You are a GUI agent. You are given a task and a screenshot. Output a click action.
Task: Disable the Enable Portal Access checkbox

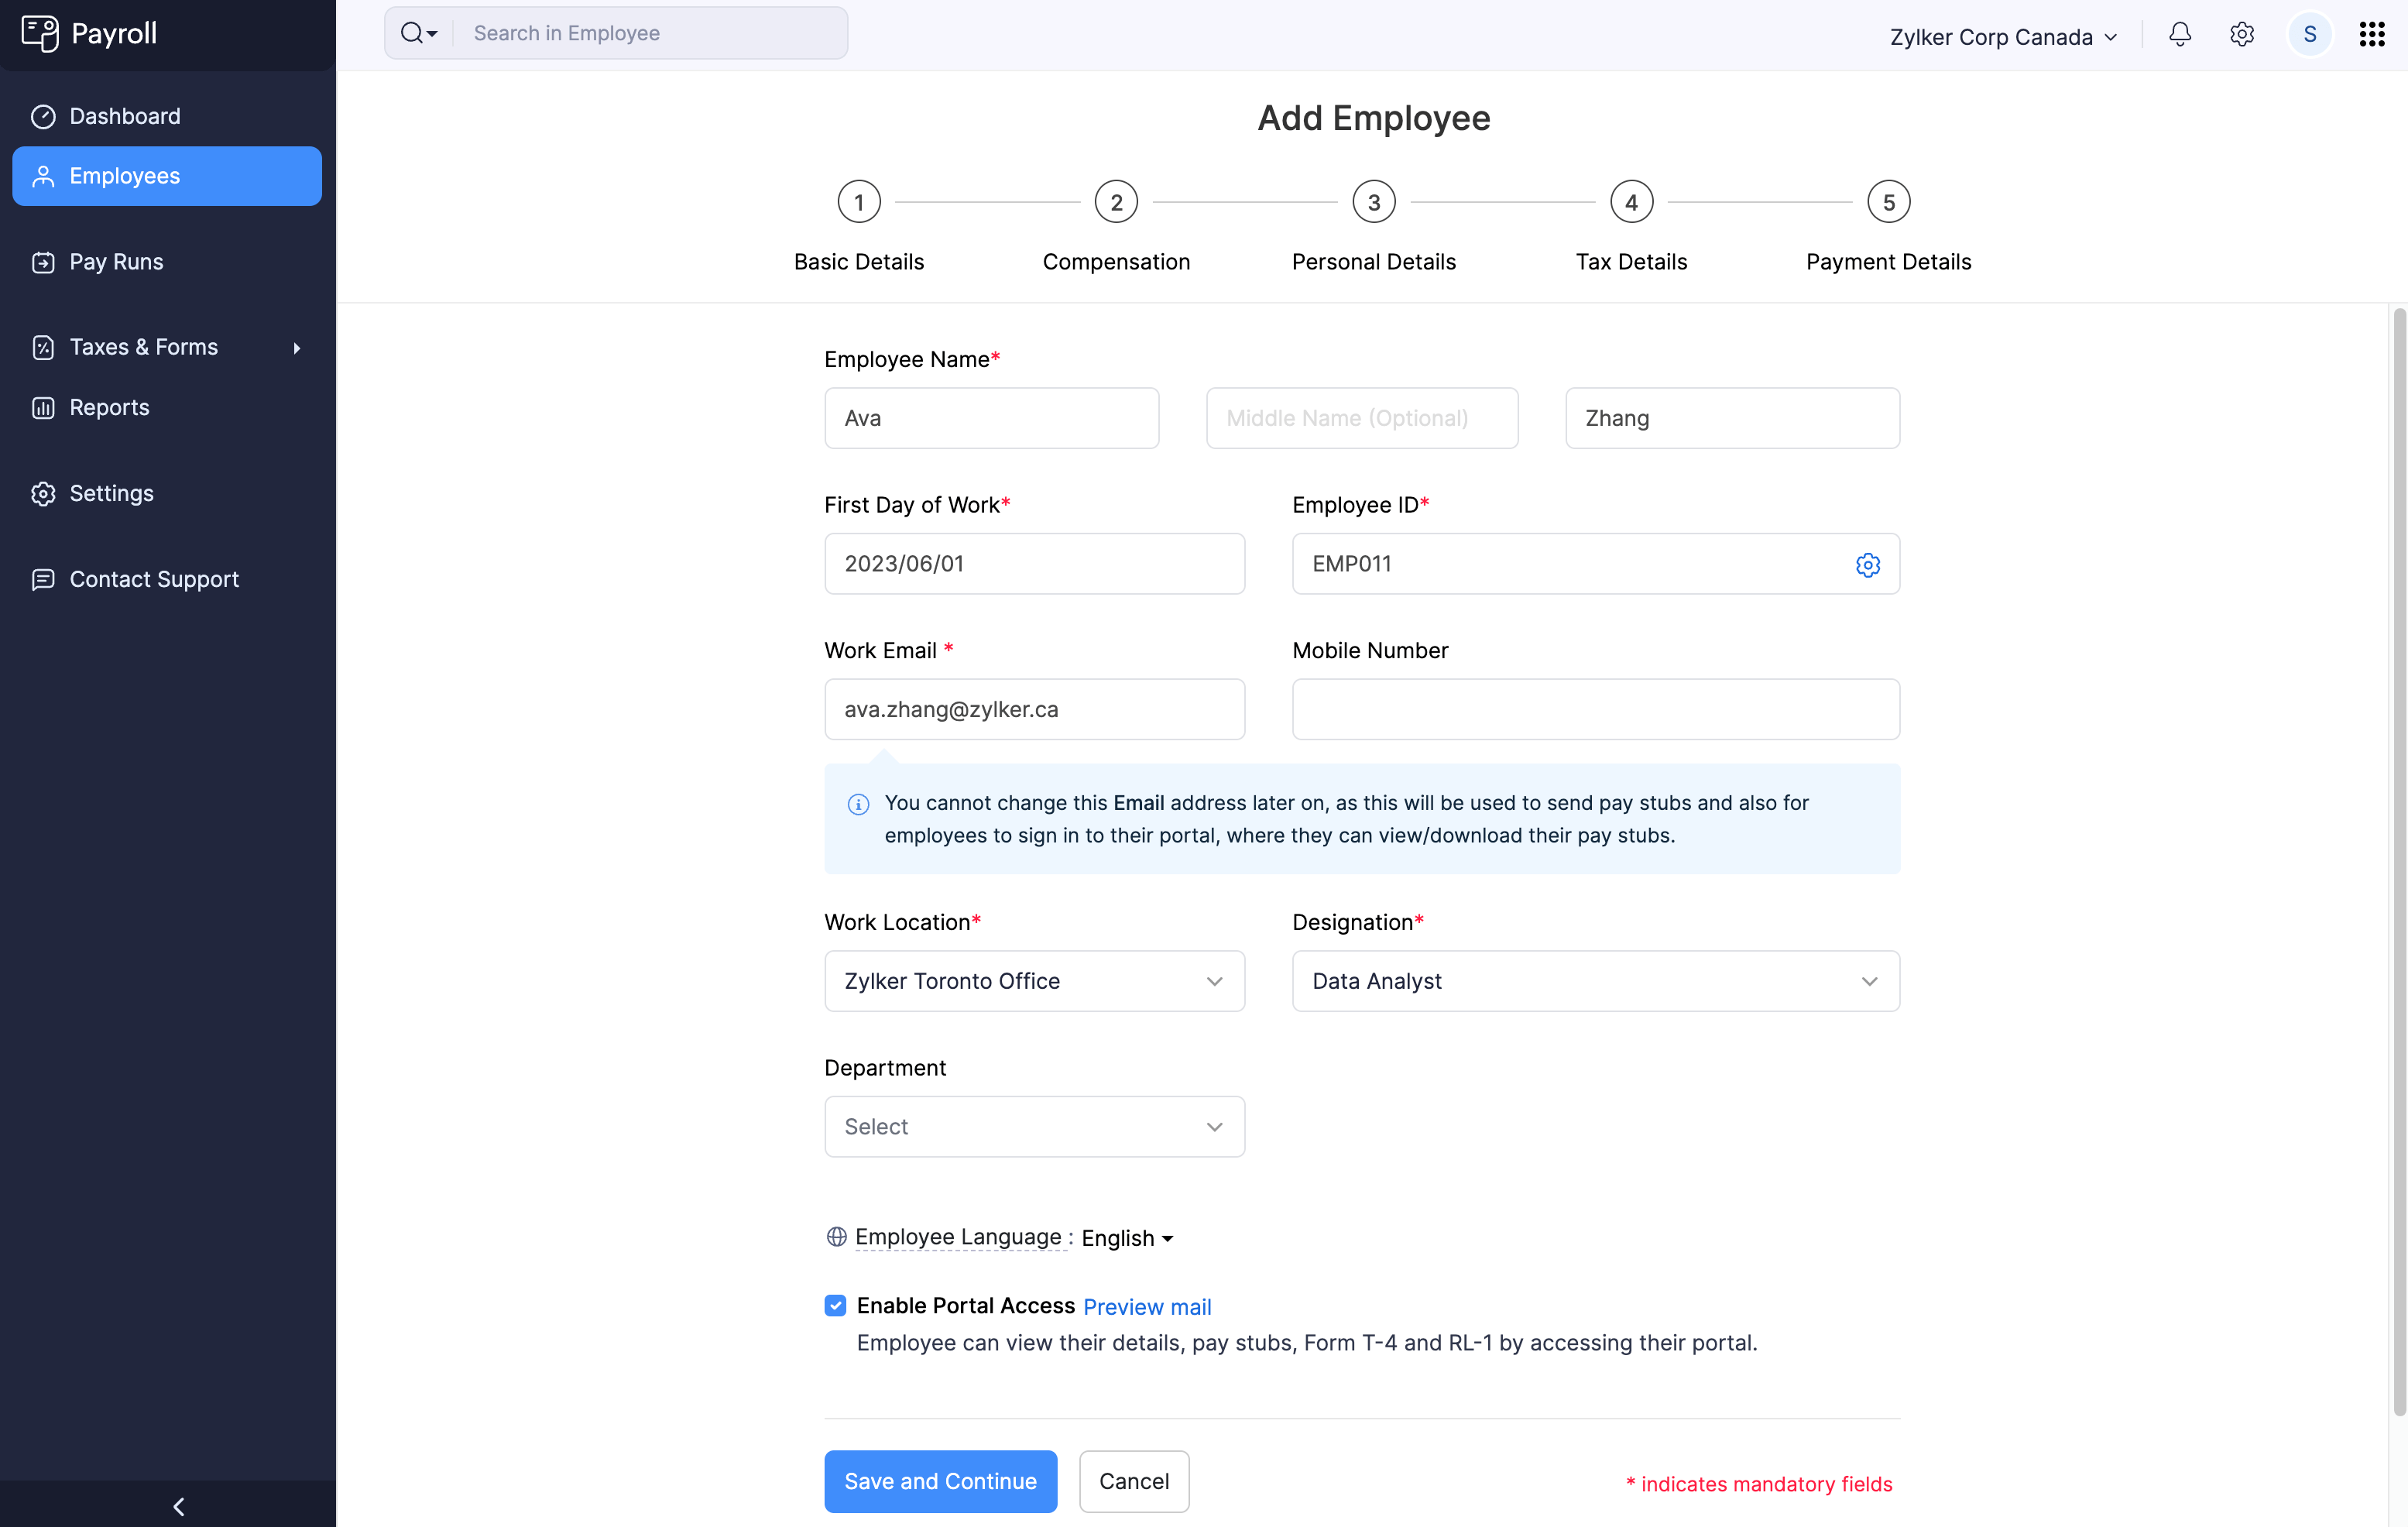coord(835,1305)
